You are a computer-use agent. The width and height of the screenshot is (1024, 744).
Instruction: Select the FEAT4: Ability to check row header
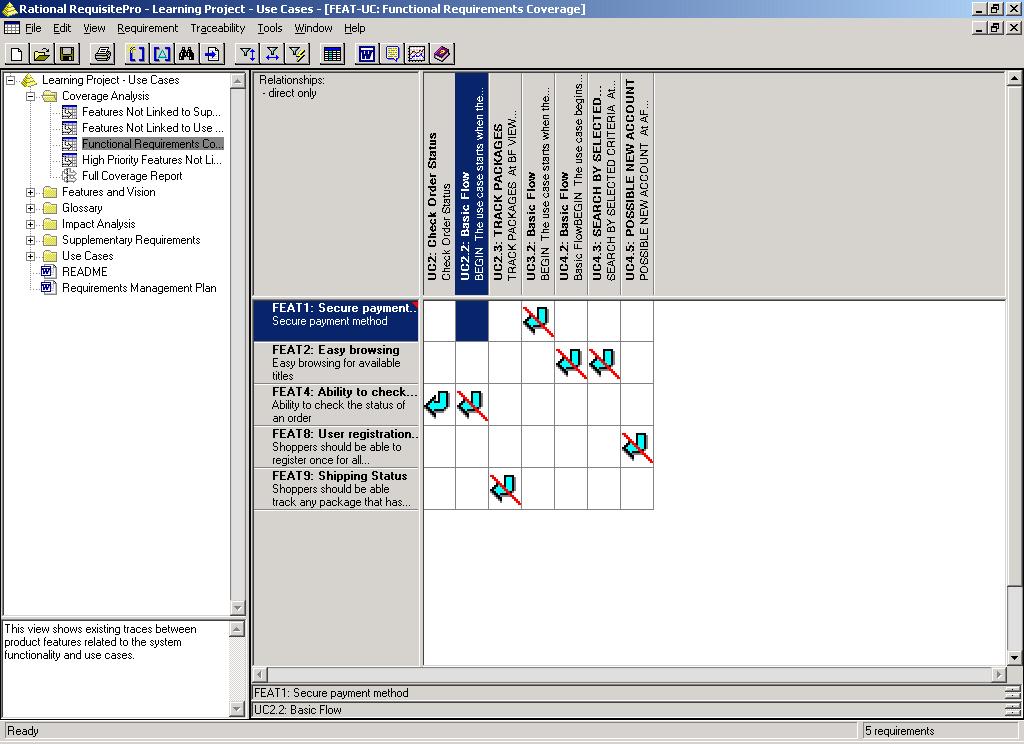[x=336, y=404]
